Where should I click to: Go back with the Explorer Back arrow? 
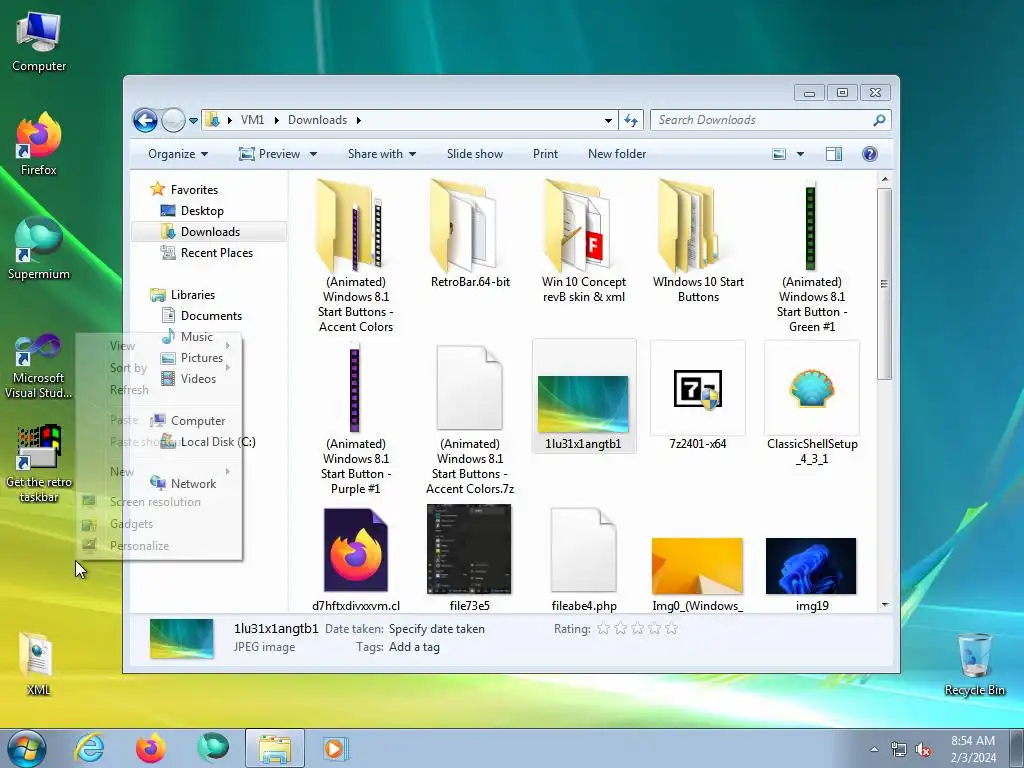145,120
